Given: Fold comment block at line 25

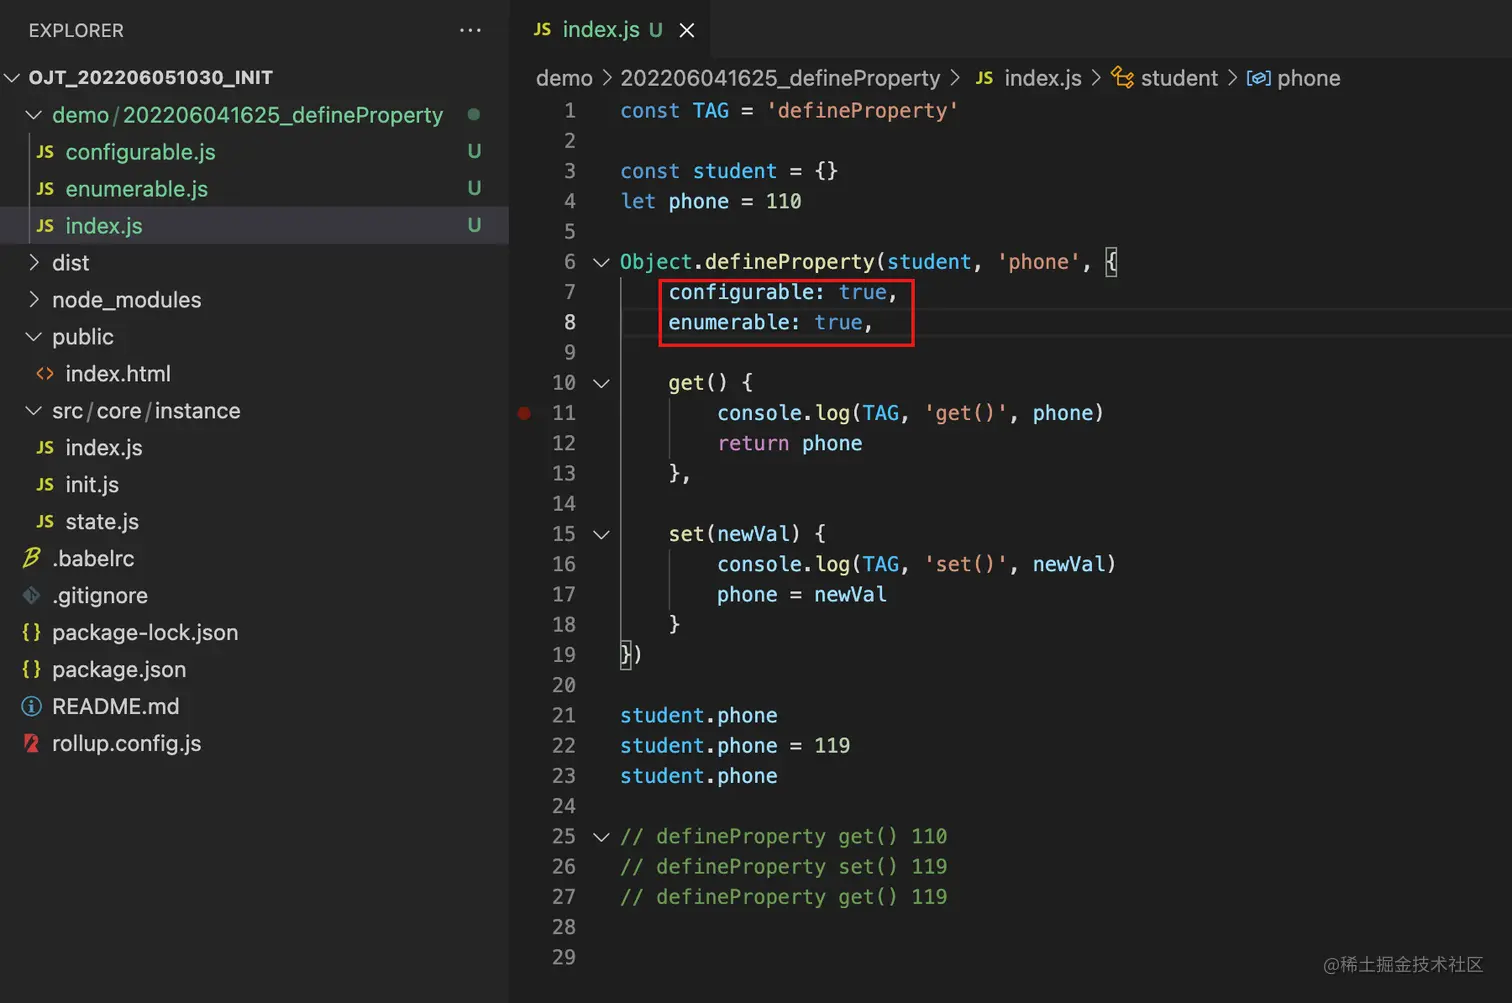Looking at the screenshot, I should coord(601,837).
